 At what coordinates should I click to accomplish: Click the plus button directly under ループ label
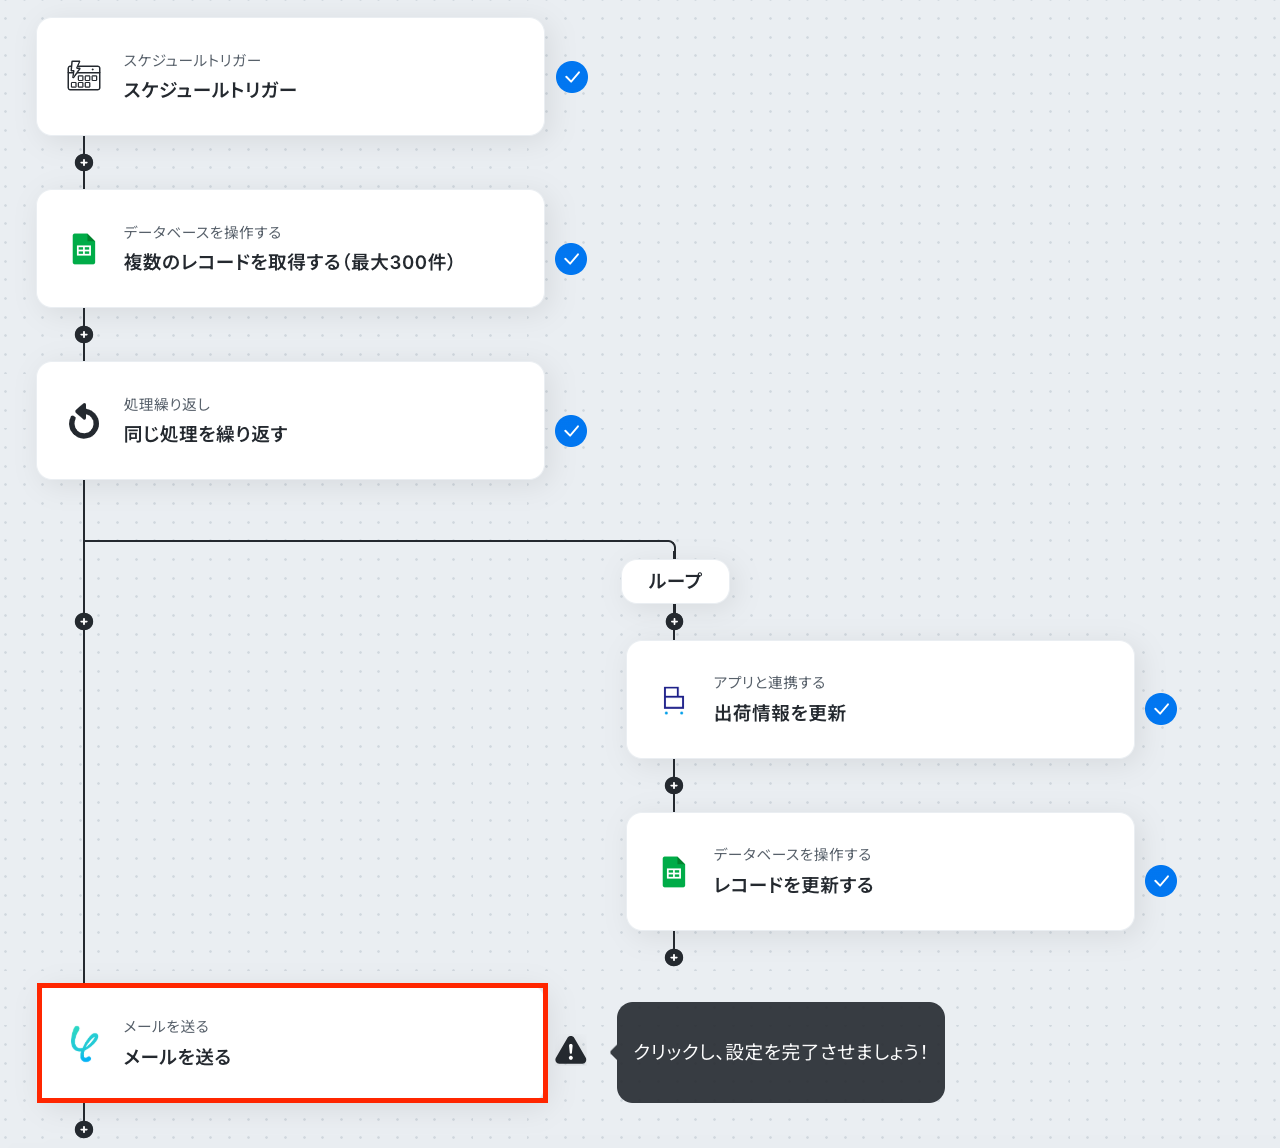point(674,621)
